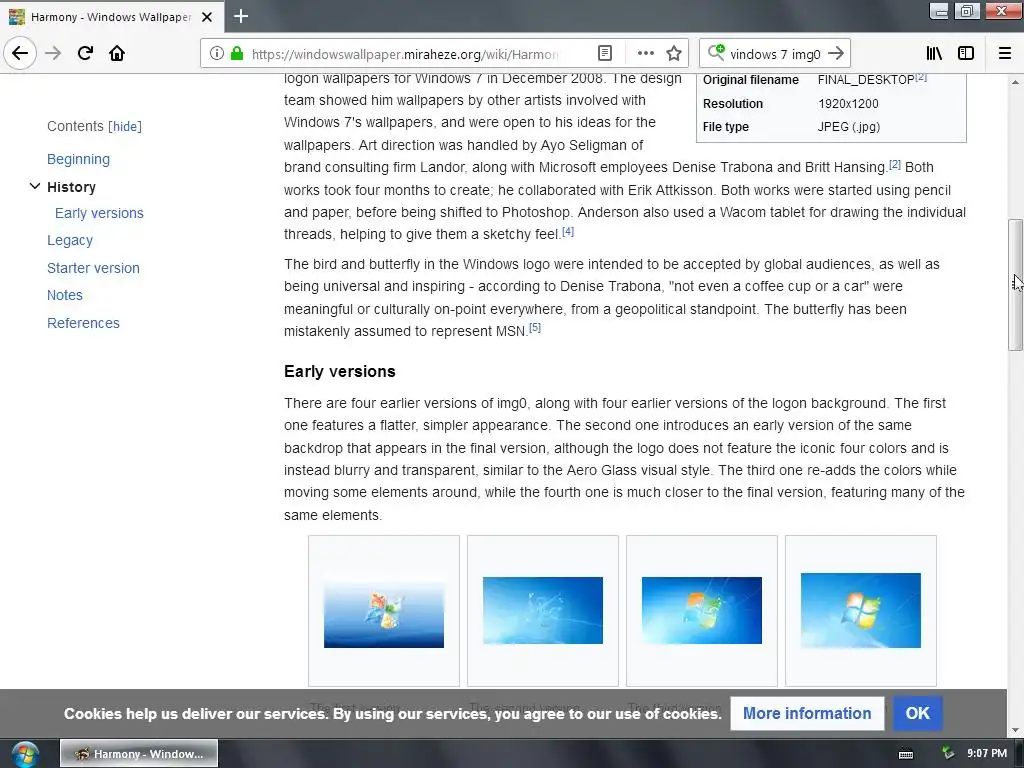Click the 'Early versions' section heading
Viewport: 1024px width, 768px height.
click(340, 372)
